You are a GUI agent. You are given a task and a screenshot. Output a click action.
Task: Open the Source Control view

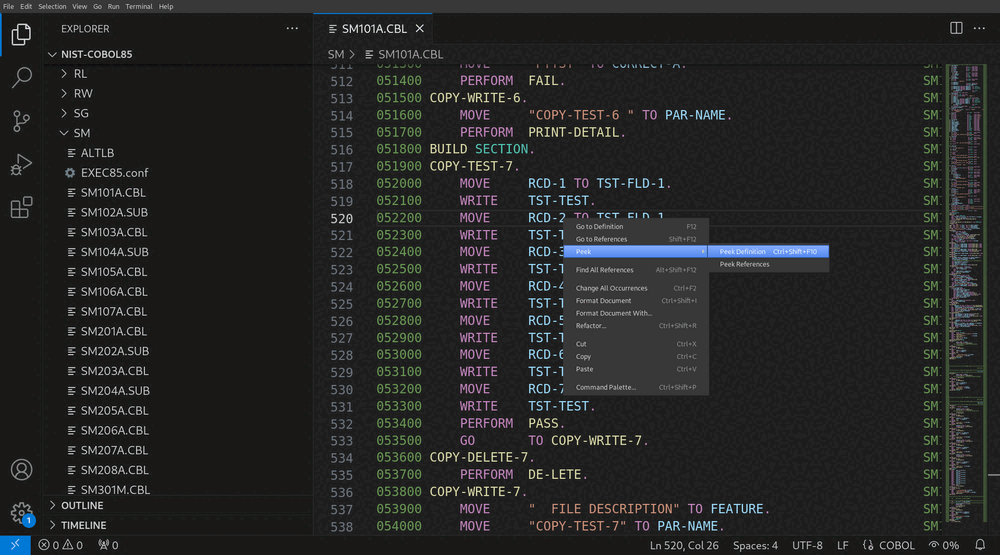[21, 121]
